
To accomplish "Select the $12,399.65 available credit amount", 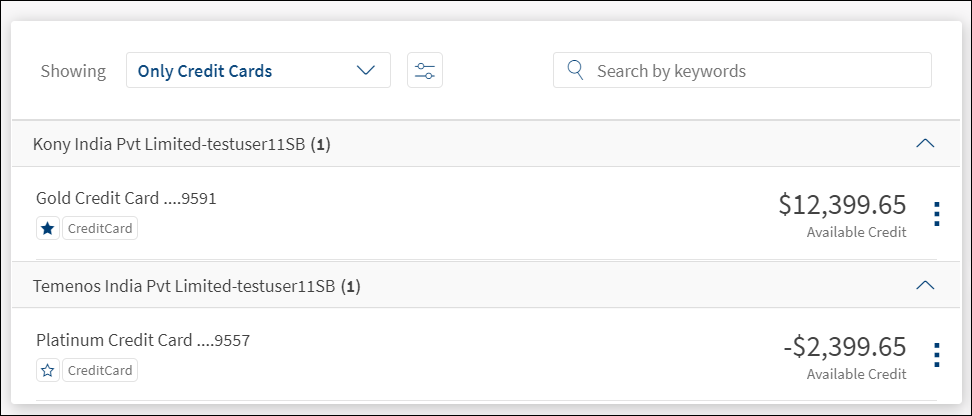I will click(842, 205).
